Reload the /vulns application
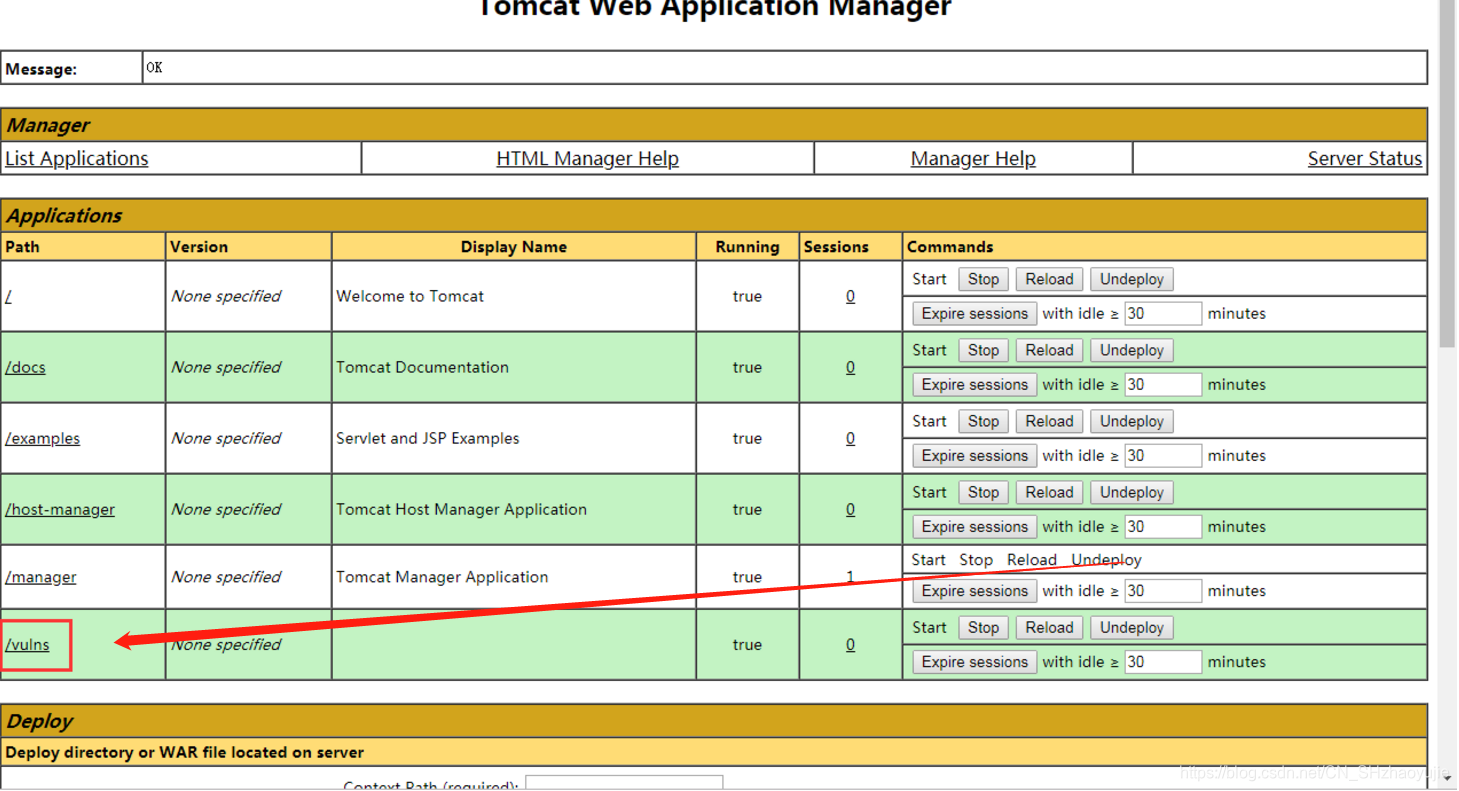1459x791 pixels. click(1049, 628)
